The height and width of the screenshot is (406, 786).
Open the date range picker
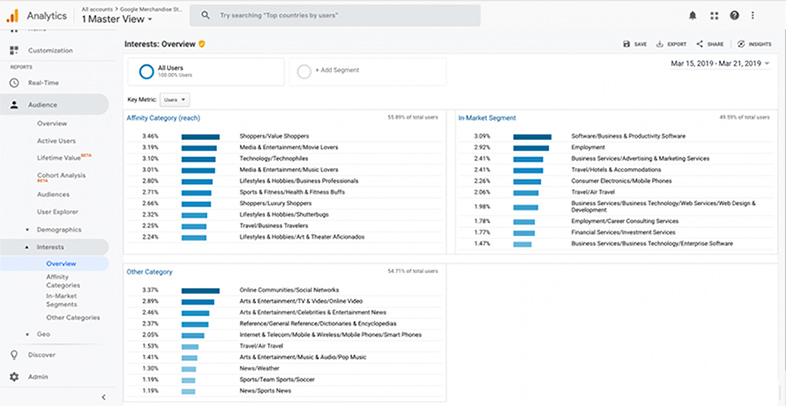tap(715, 64)
